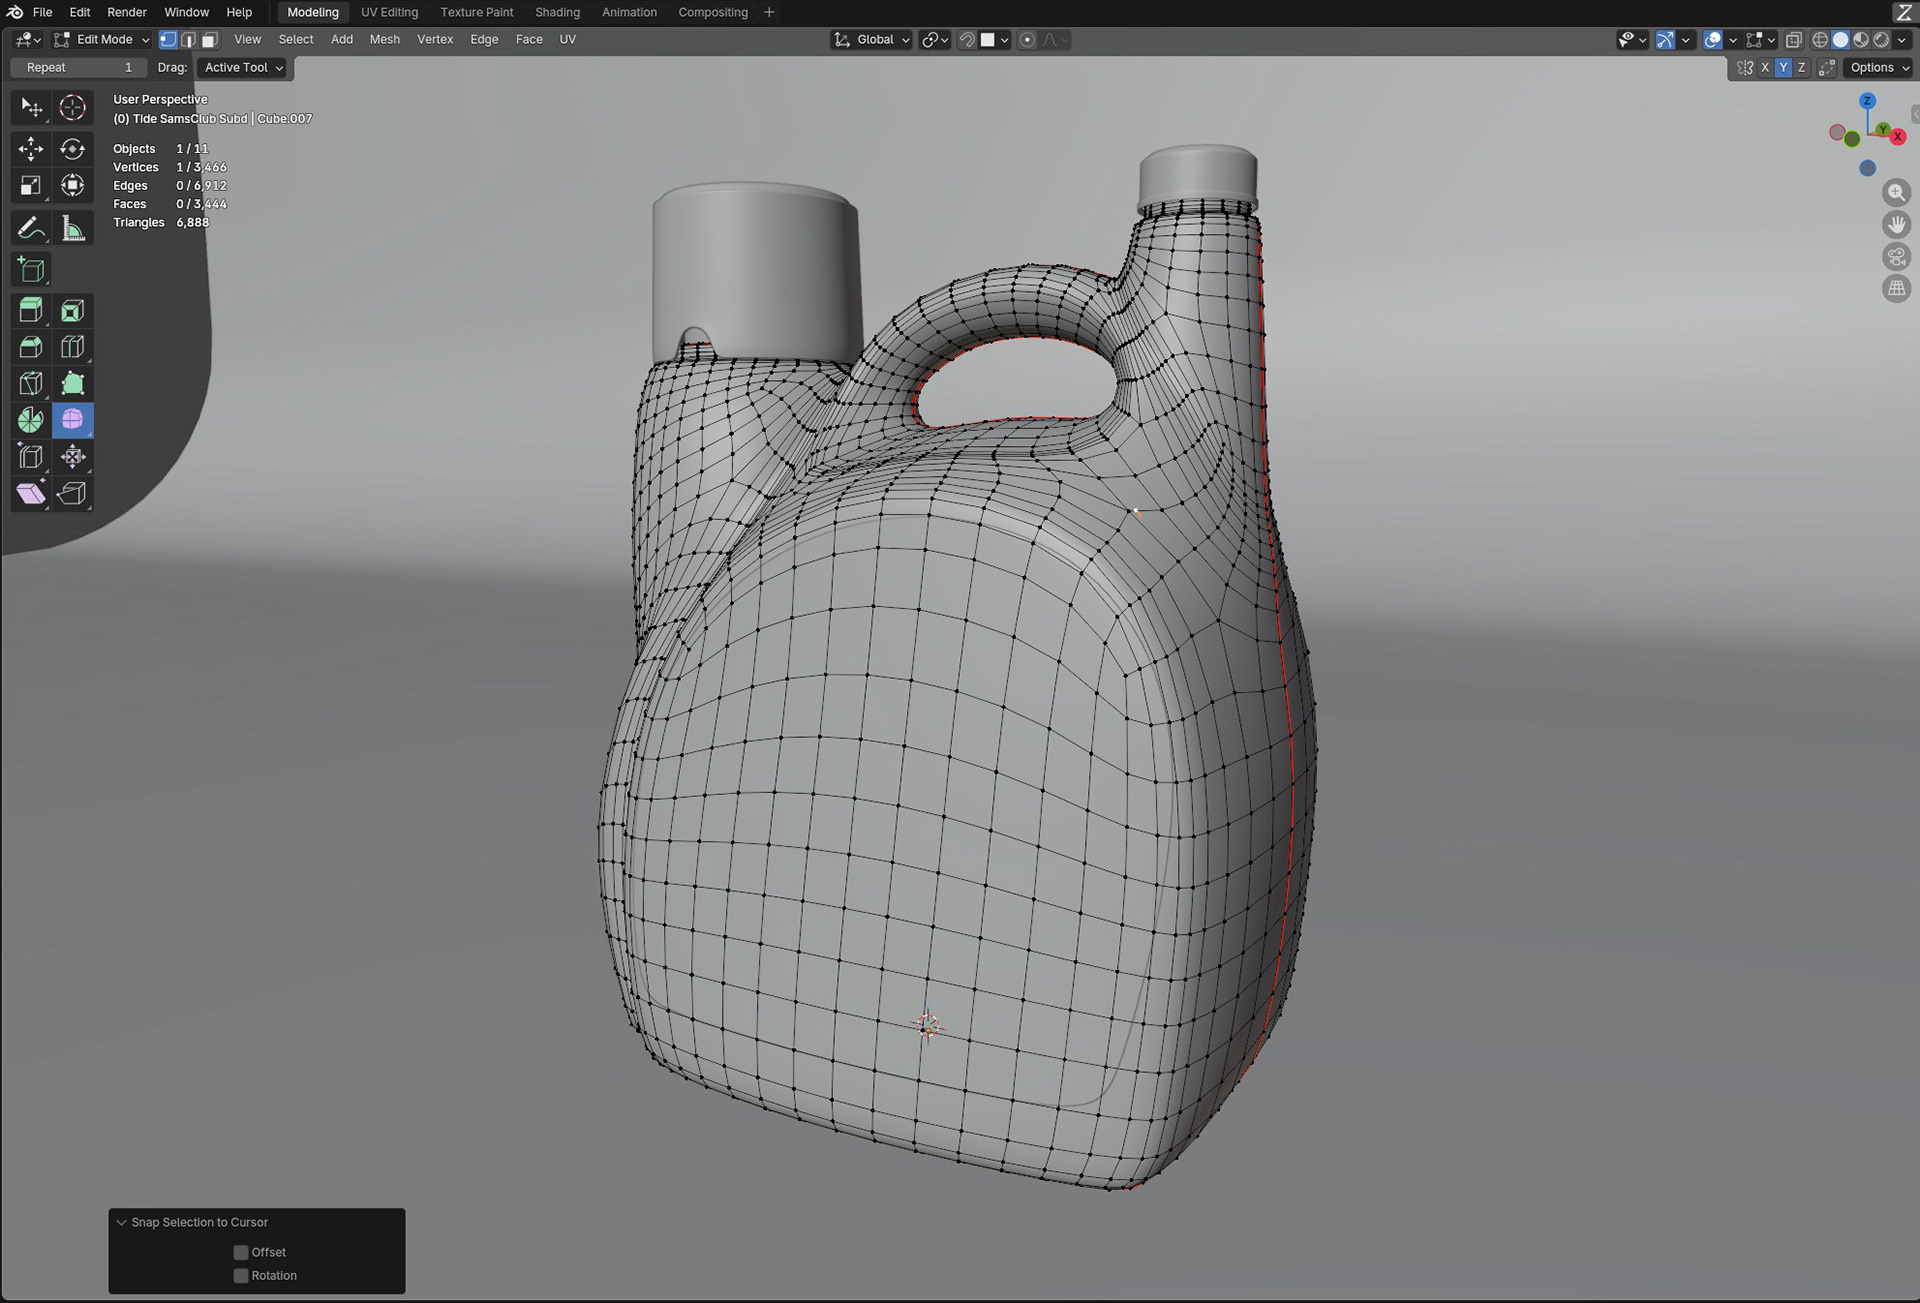Enable the Offset checkbox

tap(241, 1252)
